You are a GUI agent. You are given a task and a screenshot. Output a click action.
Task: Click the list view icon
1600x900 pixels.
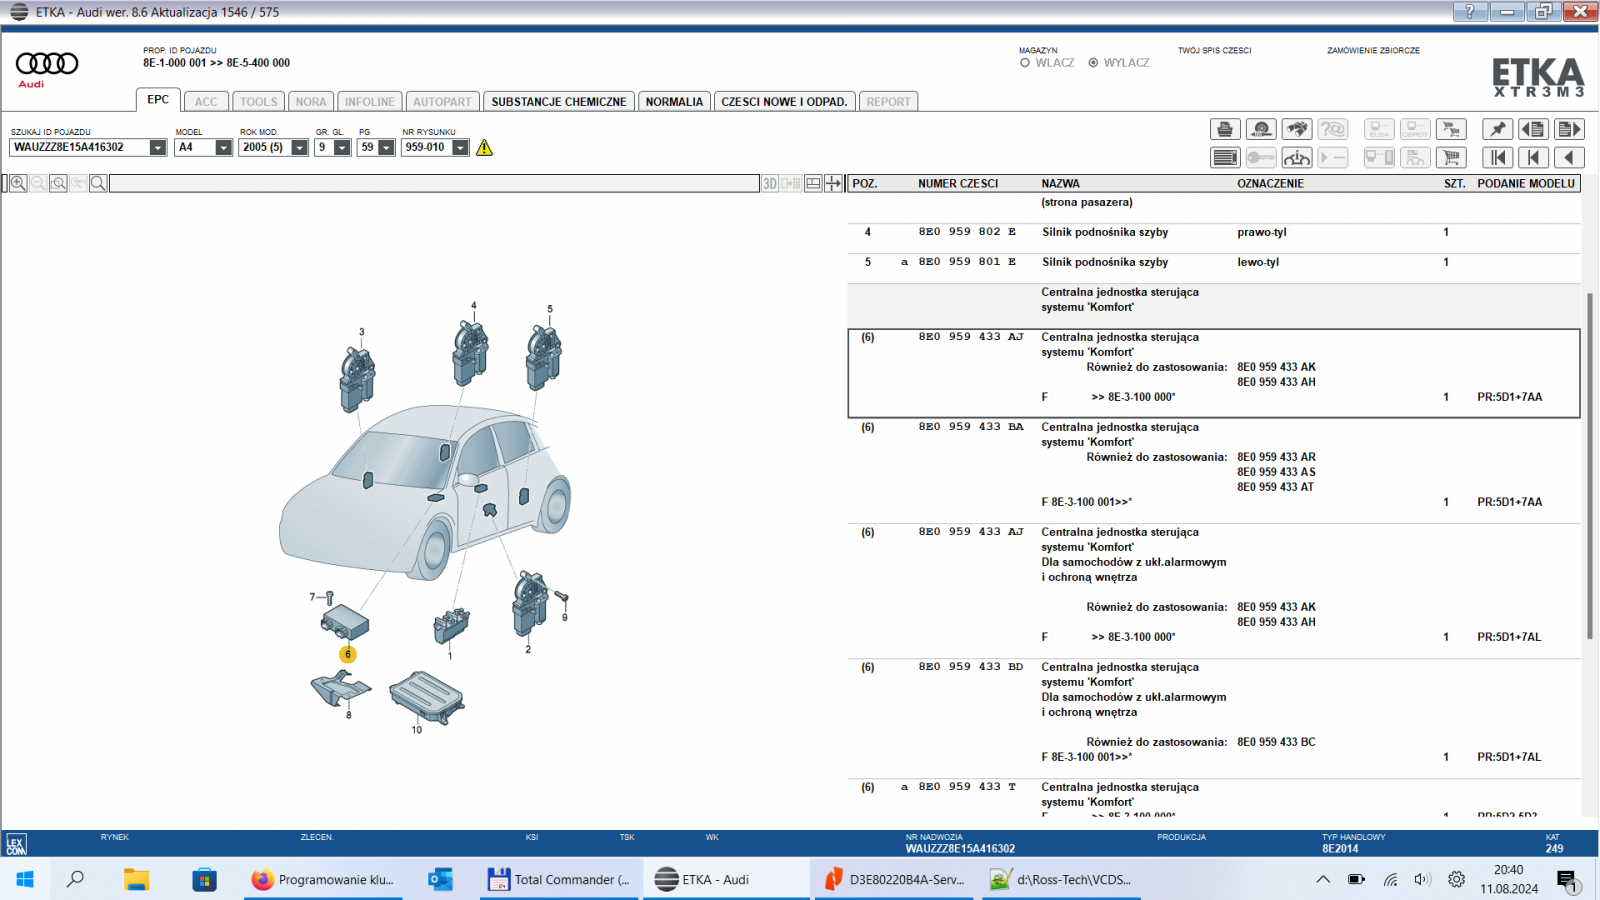pos(1225,157)
